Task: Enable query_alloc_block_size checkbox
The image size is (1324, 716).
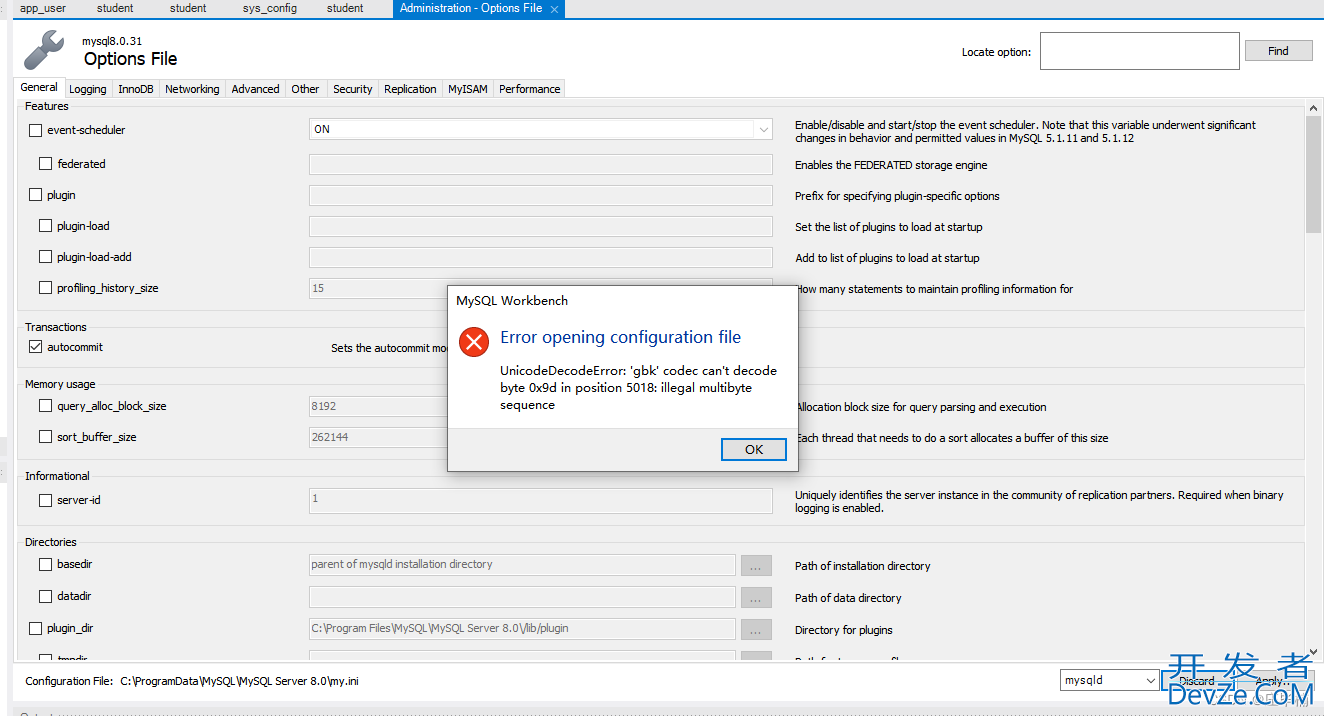Action: coord(46,406)
